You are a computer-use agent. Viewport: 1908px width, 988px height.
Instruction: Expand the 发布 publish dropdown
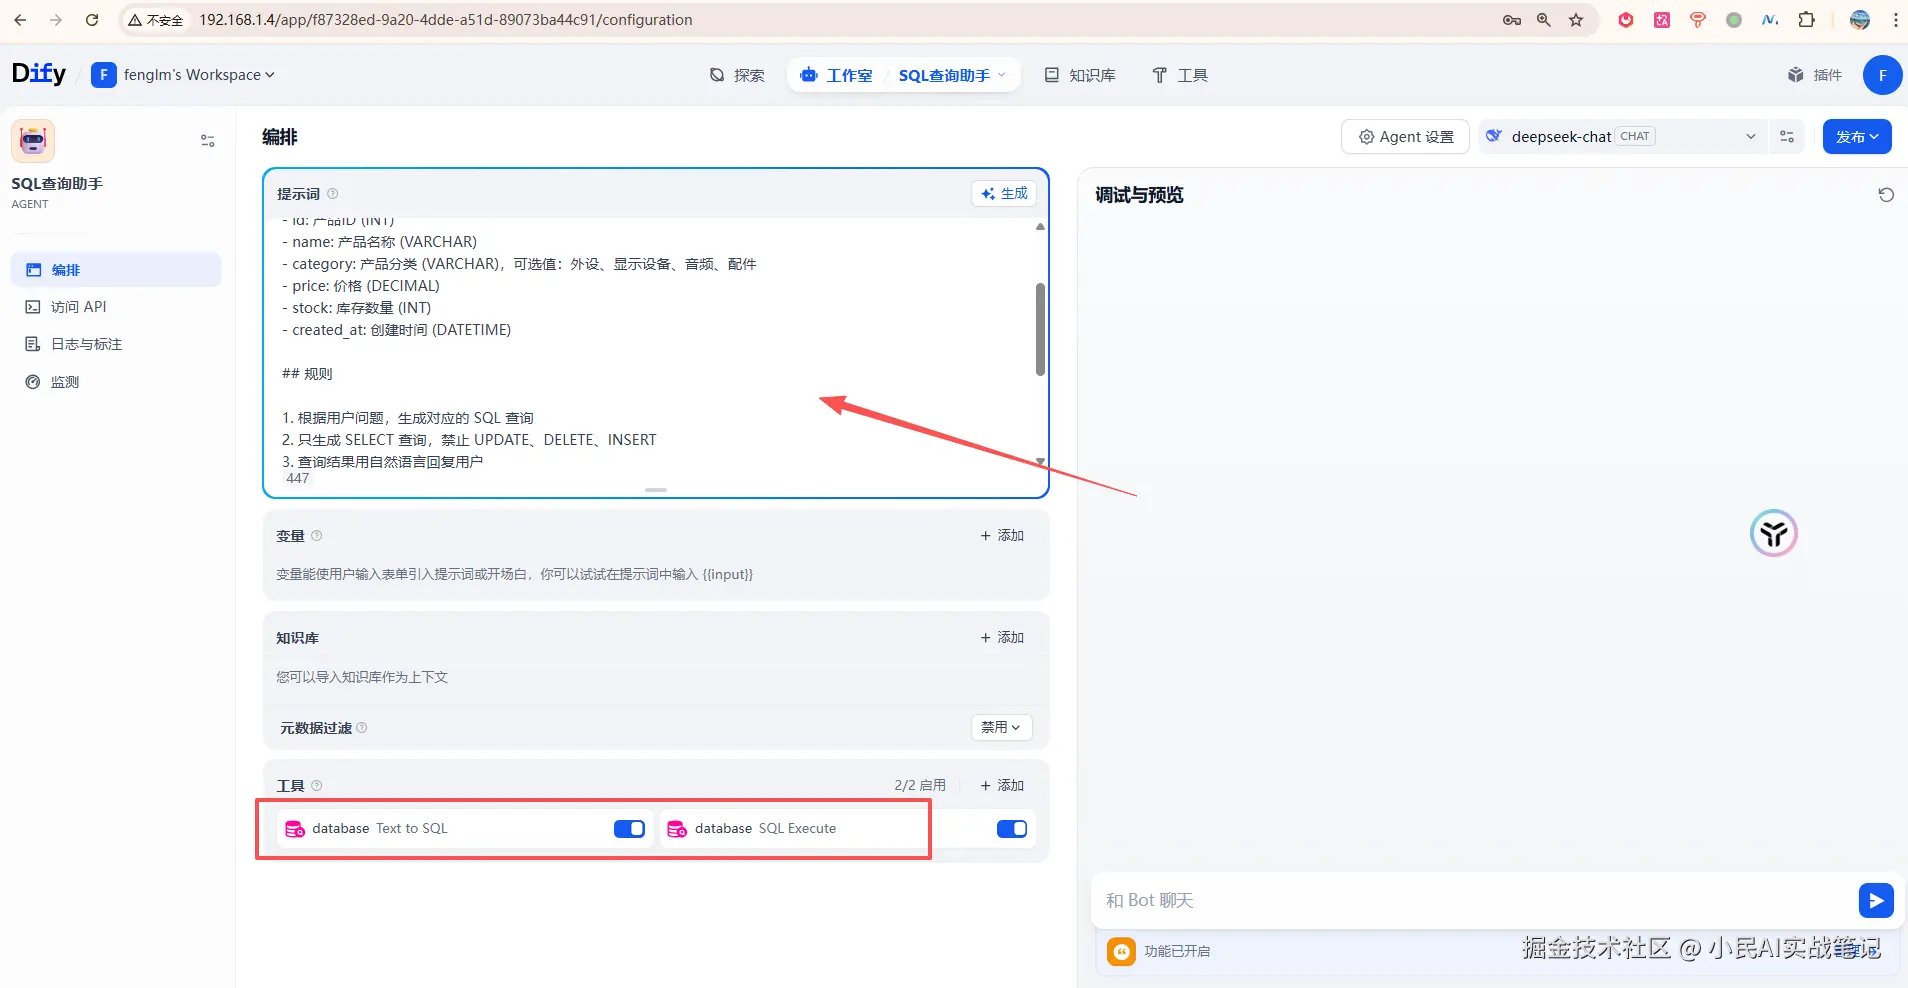pyautogui.click(x=1857, y=137)
